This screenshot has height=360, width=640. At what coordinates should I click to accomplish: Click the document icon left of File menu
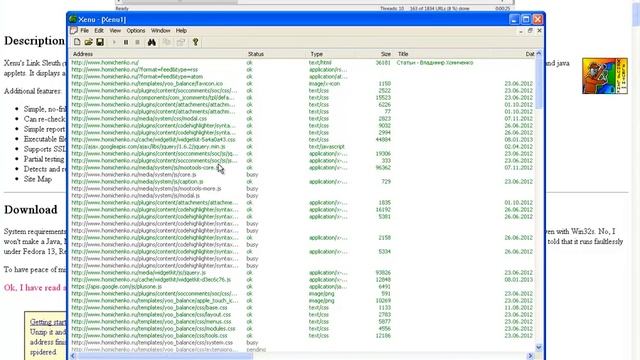[x=73, y=31]
